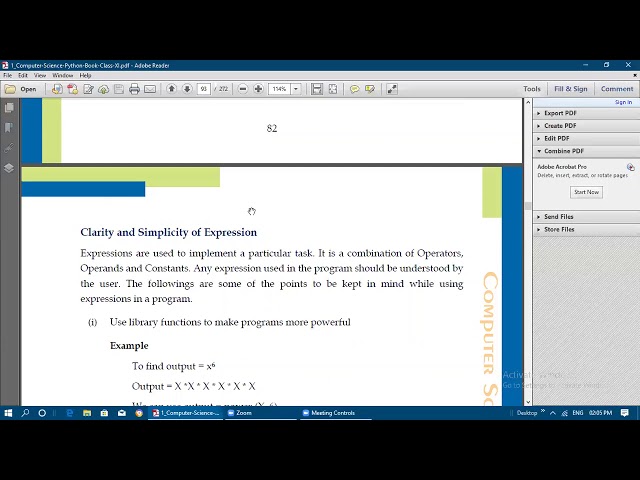The height and width of the screenshot is (480, 640).
Task: Open the attachments paperclip panel
Action: click(9, 148)
